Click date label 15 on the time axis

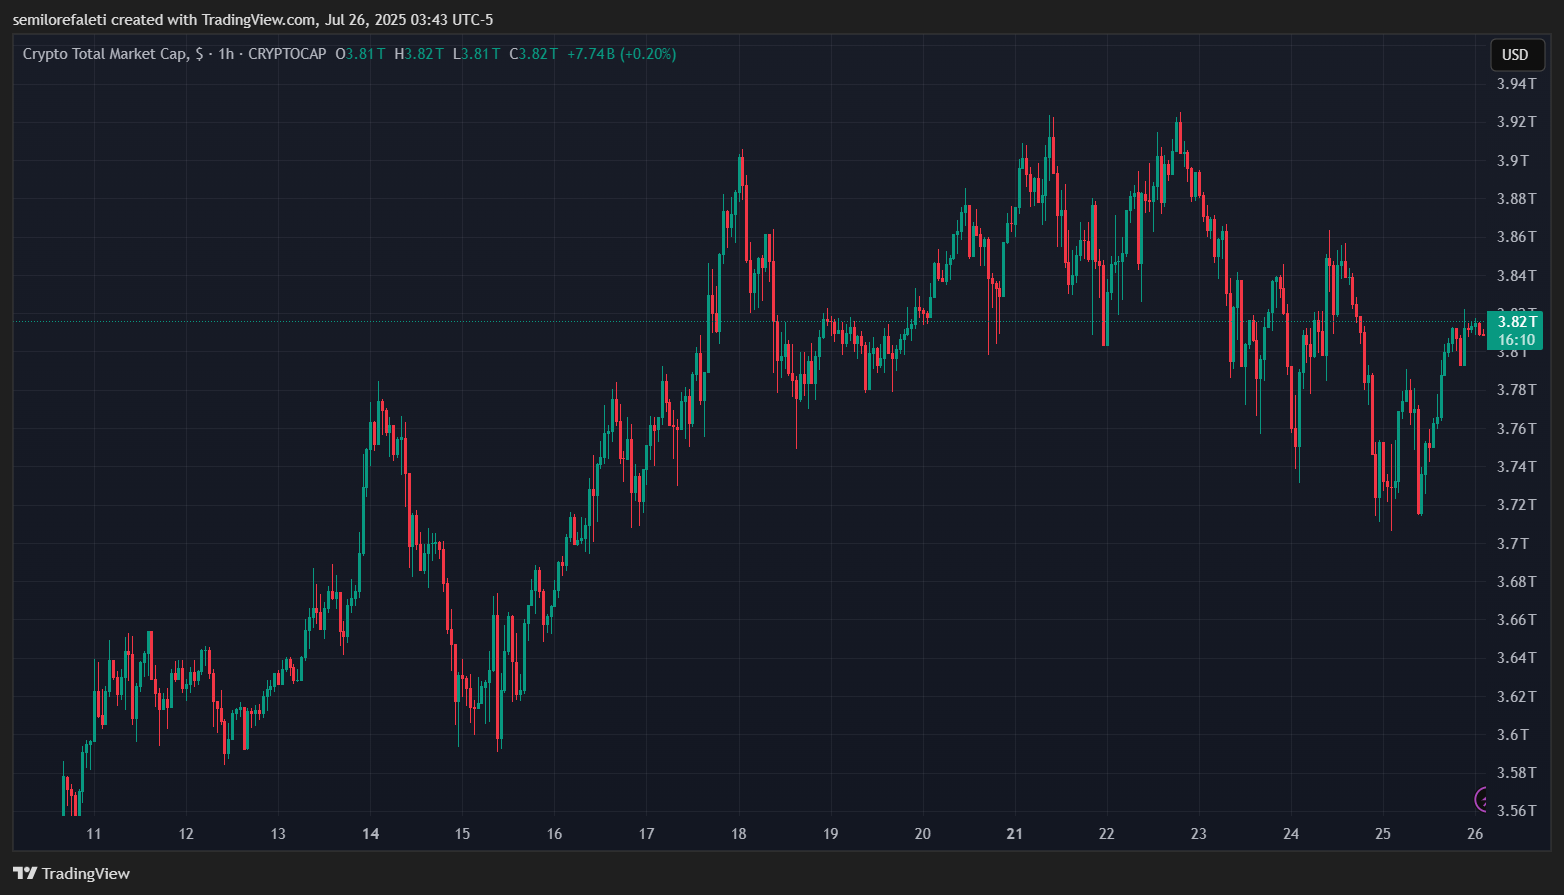pos(462,834)
